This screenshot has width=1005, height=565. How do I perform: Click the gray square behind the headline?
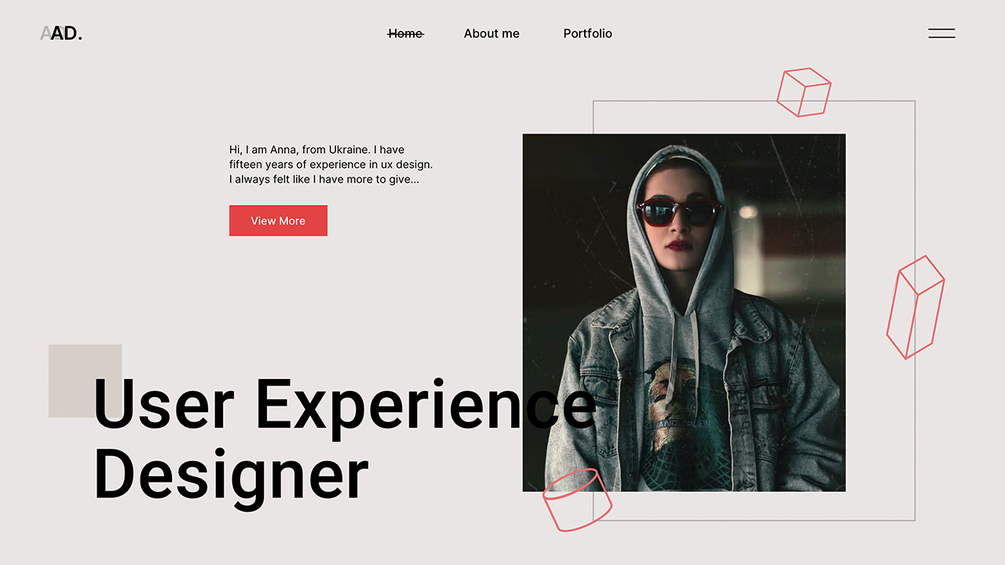(85, 381)
